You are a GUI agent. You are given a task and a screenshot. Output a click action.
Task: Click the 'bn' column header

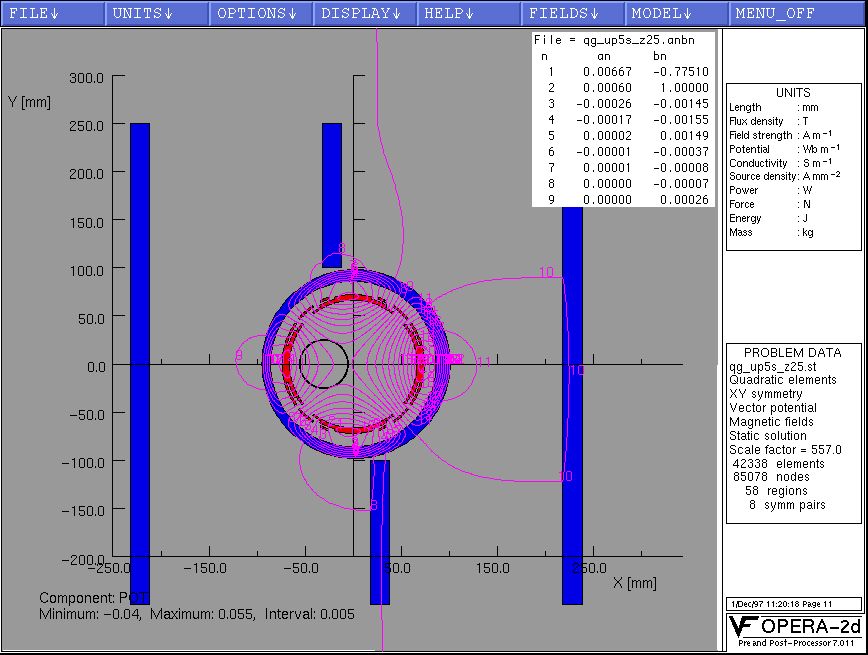[660, 56]
